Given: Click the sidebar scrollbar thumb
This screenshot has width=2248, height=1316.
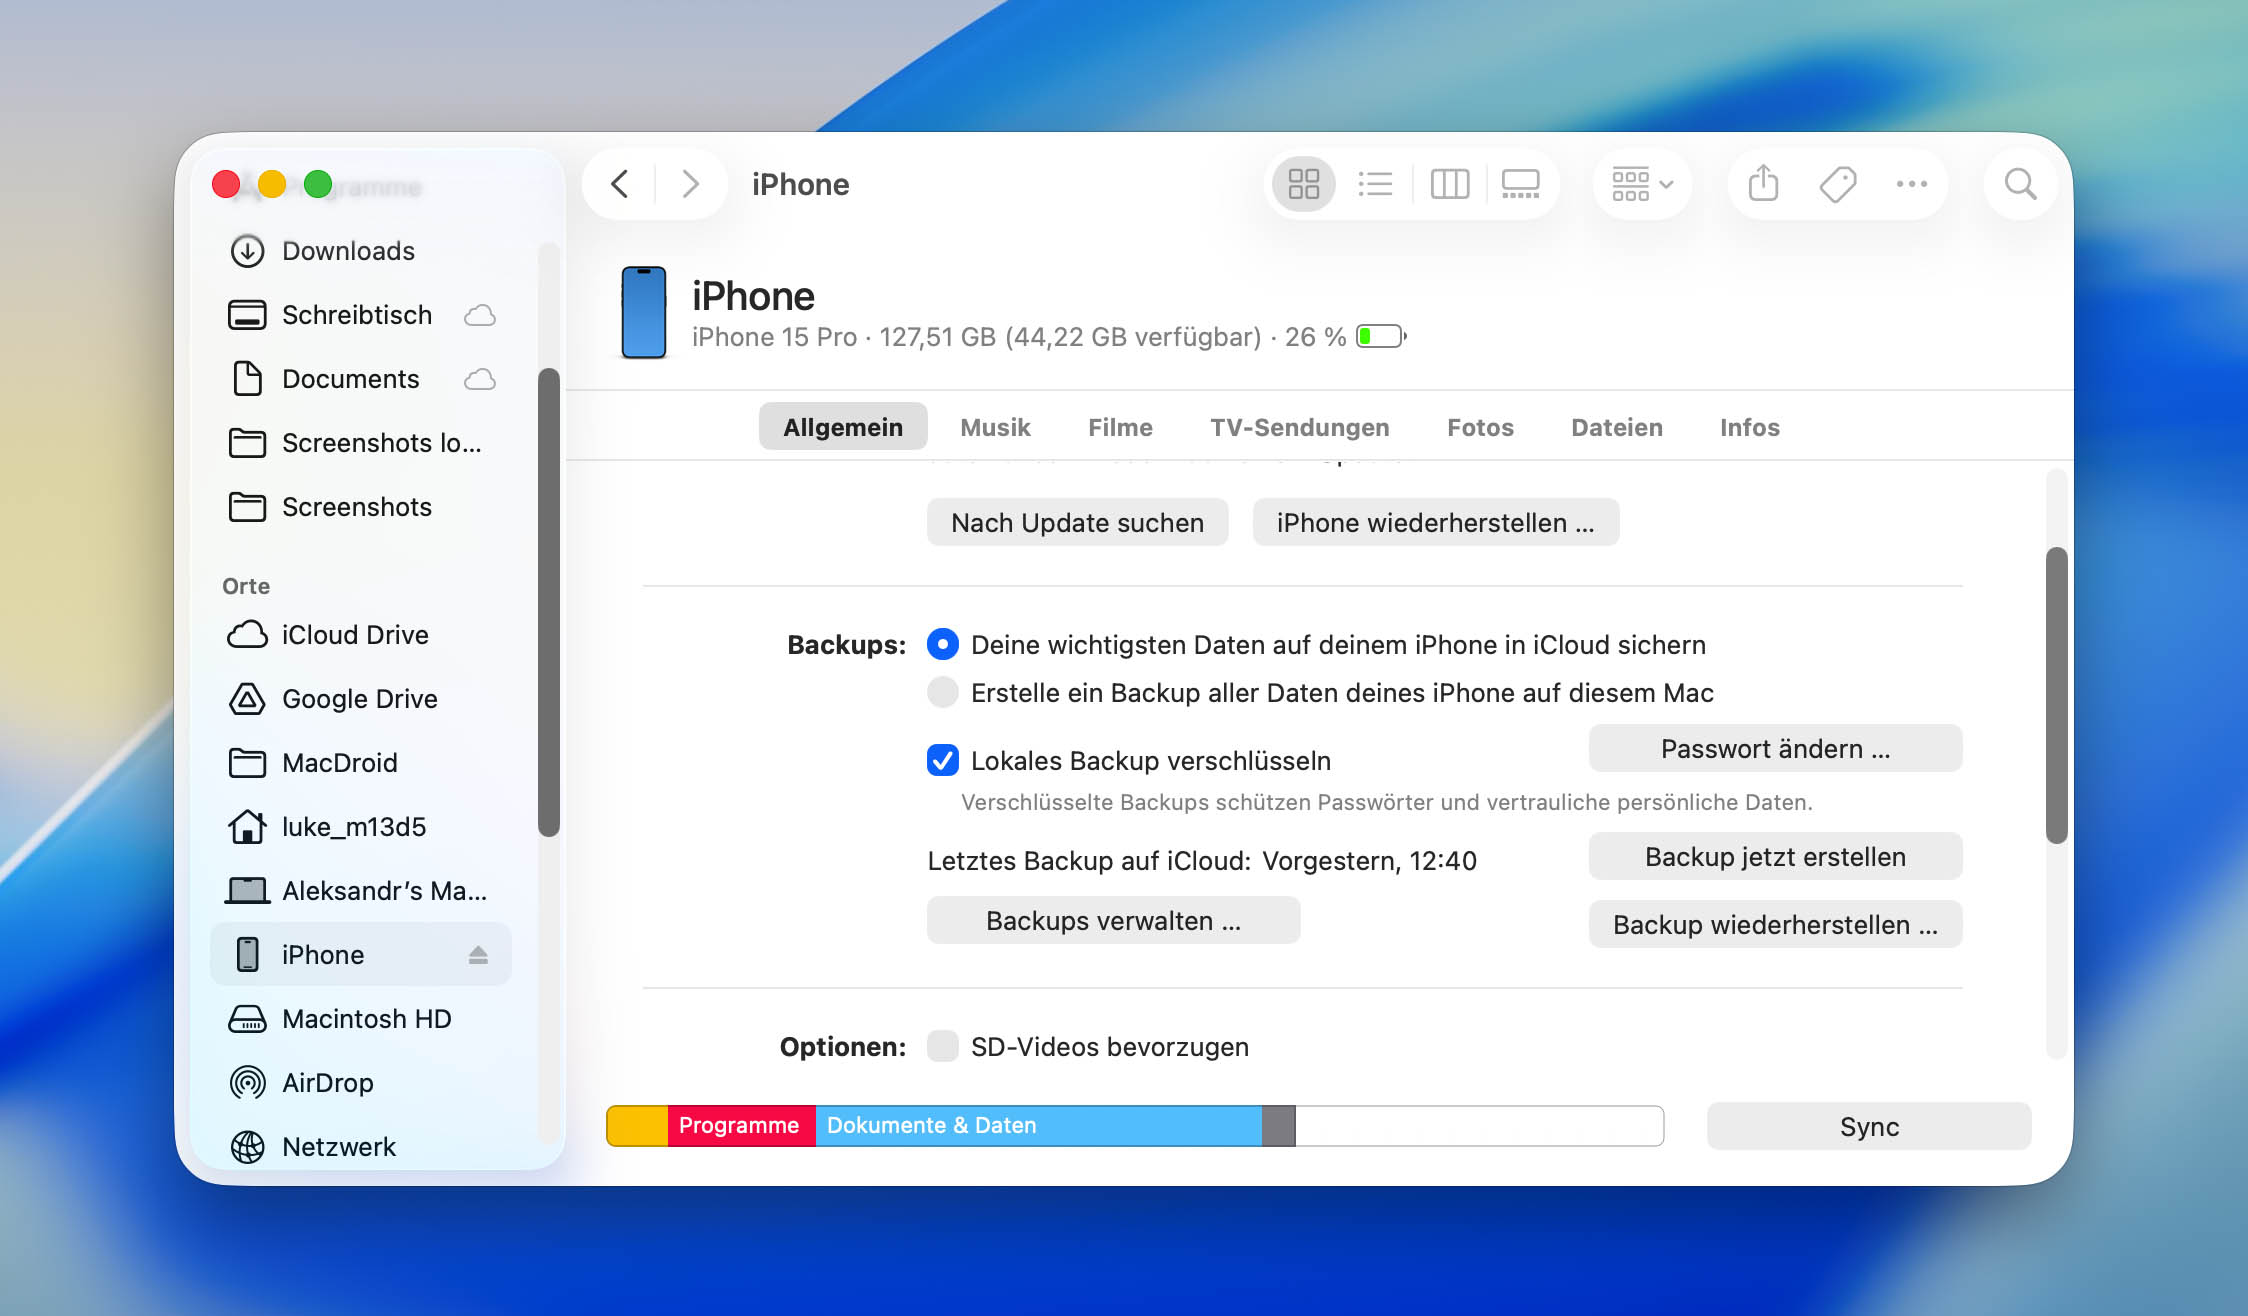Looking at the screenshot, I should pyautogui.click(x=548, y=603).
